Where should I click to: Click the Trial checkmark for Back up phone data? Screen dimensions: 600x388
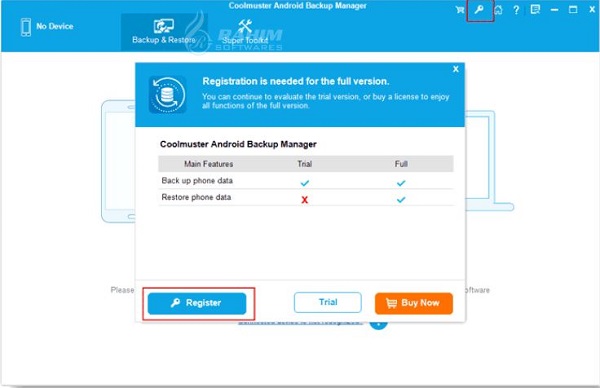[x=305, y=183]
